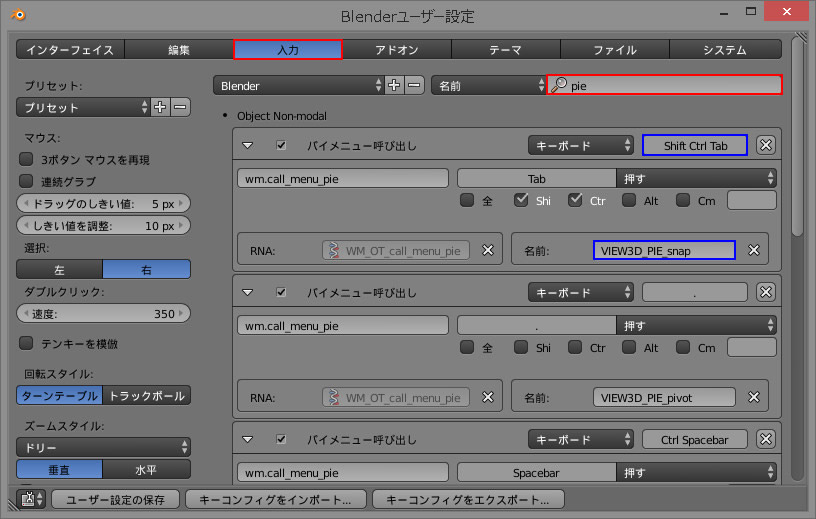The image size is (816, 519).
Task: Click the VIEW3D_PIE_snap name field
Action: tap(664, 250)
